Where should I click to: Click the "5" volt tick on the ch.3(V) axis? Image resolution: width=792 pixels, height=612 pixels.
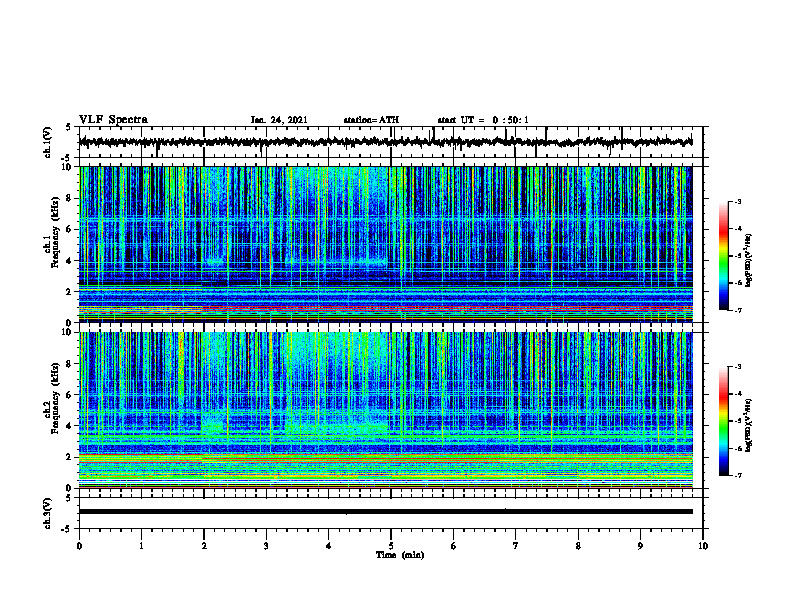click(x=69, y=498)
